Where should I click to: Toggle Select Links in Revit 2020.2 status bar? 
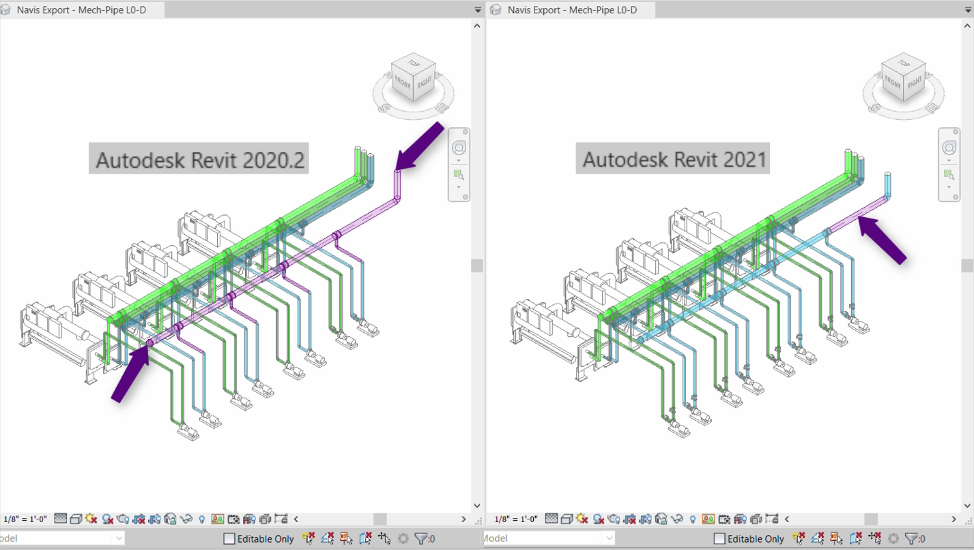(x=308, y=538)
